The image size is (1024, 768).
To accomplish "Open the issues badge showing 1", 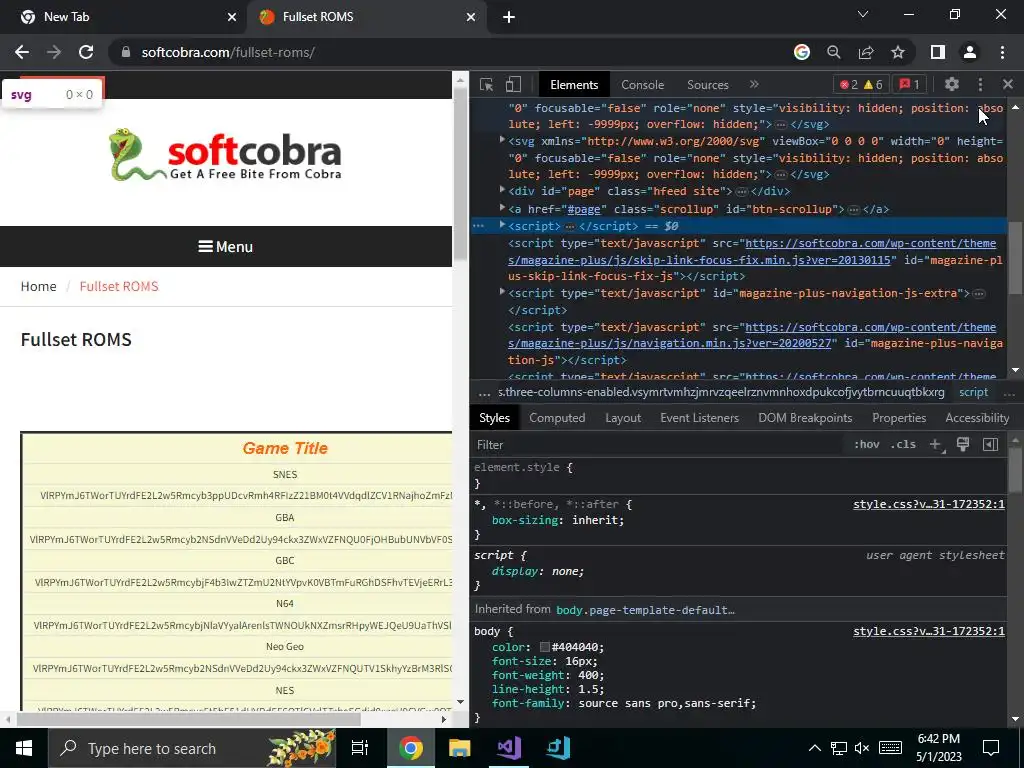I will pos(909,84).
